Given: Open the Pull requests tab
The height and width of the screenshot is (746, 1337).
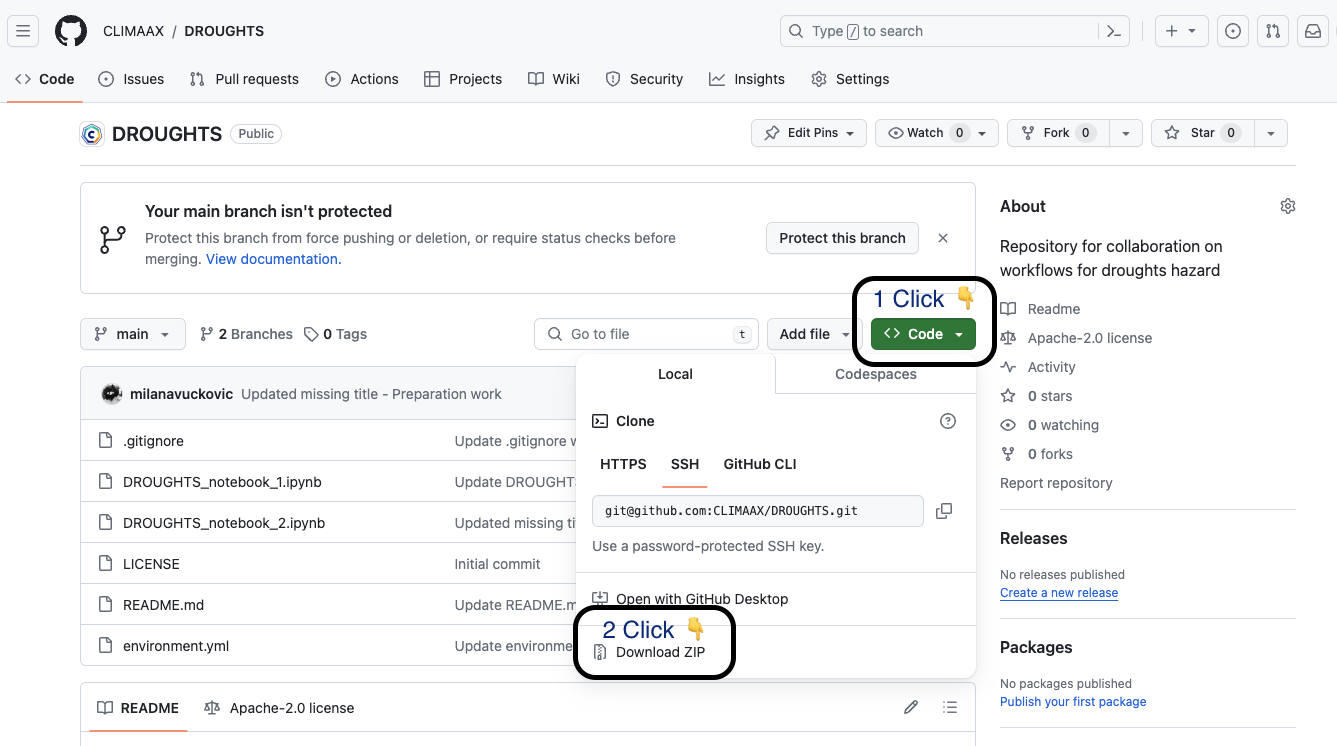Looking at the screenshot, I should (244, 79).
